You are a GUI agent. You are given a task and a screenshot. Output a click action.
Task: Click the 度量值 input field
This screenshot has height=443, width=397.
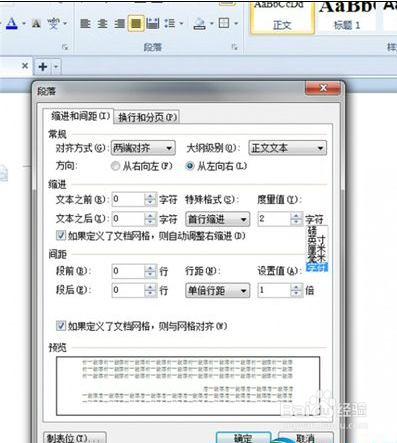click(274, 219)
